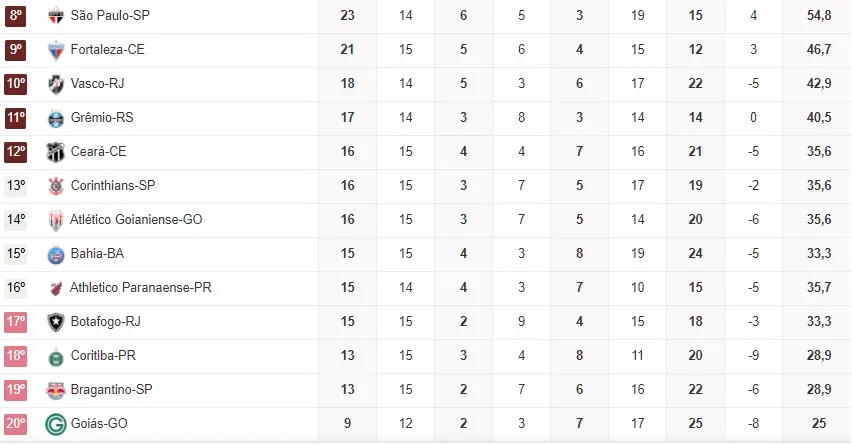Image resolution: width=852 pixels, height=444 pixels.
Task: Open the Athletico Paranaense-PR team name
Action: tap(141, 288)
